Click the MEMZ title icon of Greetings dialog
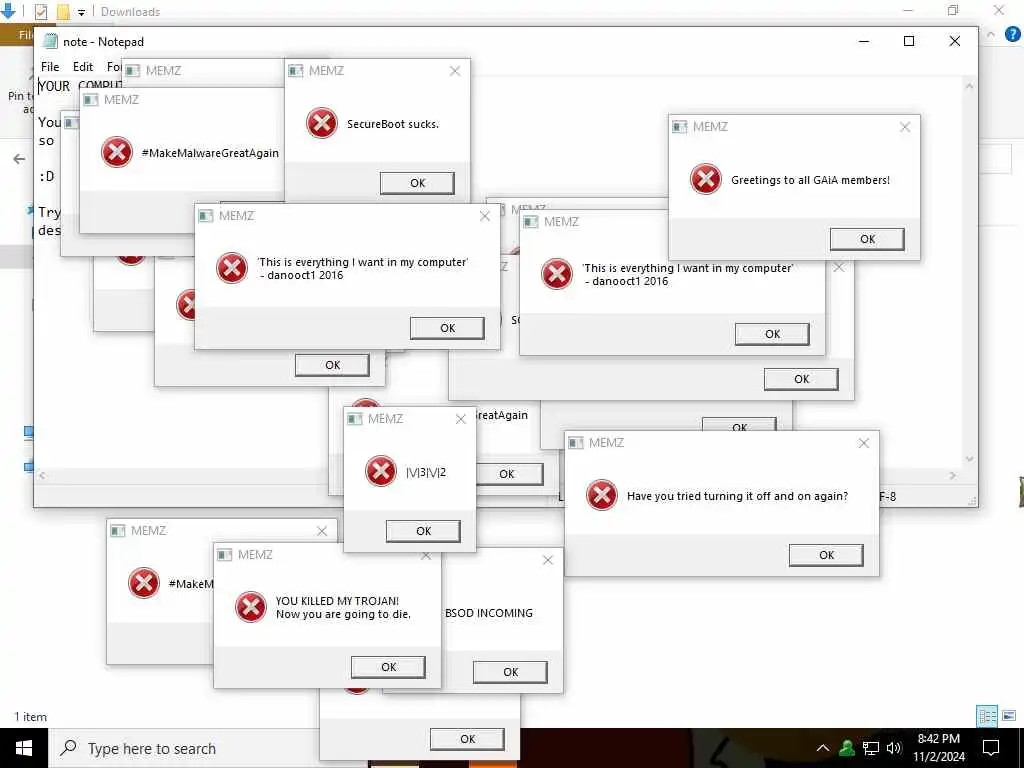The image size is (1024, 768). point(680,127)
